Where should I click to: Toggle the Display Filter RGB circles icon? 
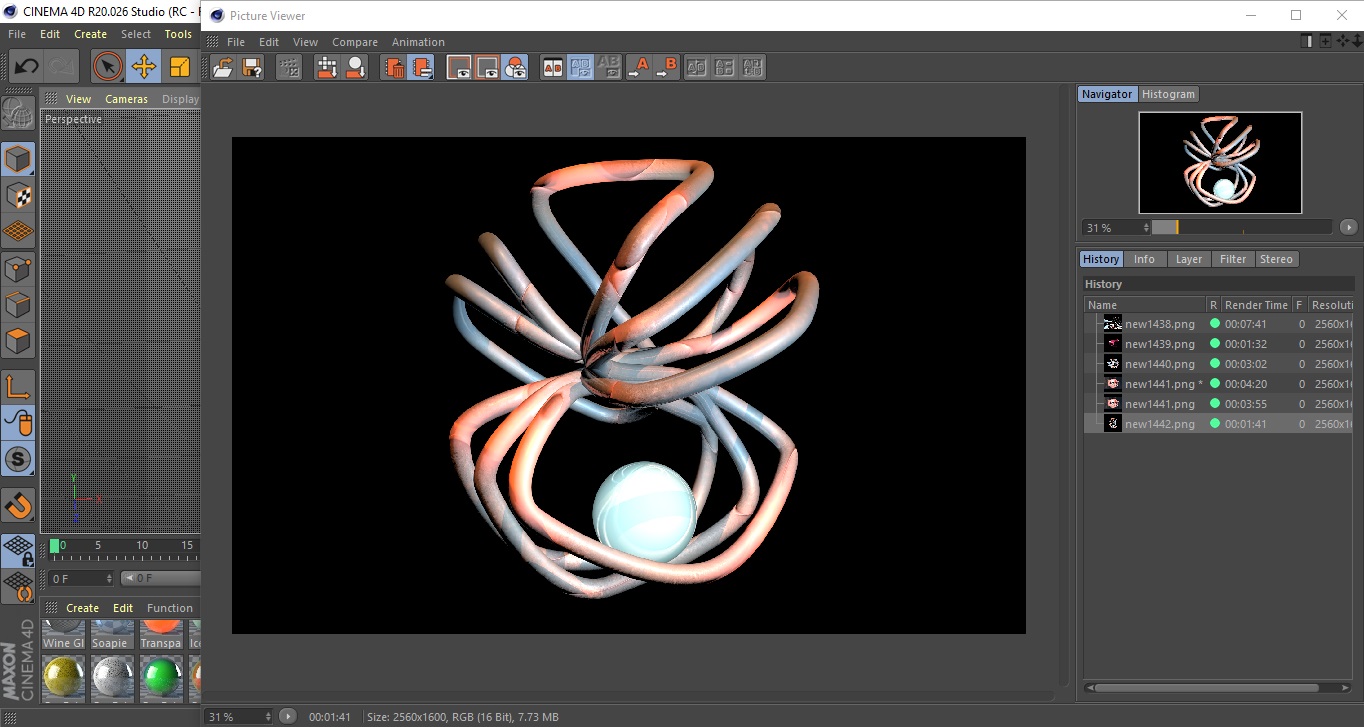coord(515,67)
